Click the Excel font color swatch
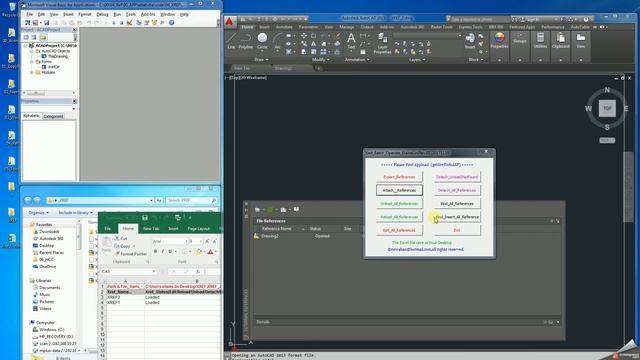 [x=211, y=252]
